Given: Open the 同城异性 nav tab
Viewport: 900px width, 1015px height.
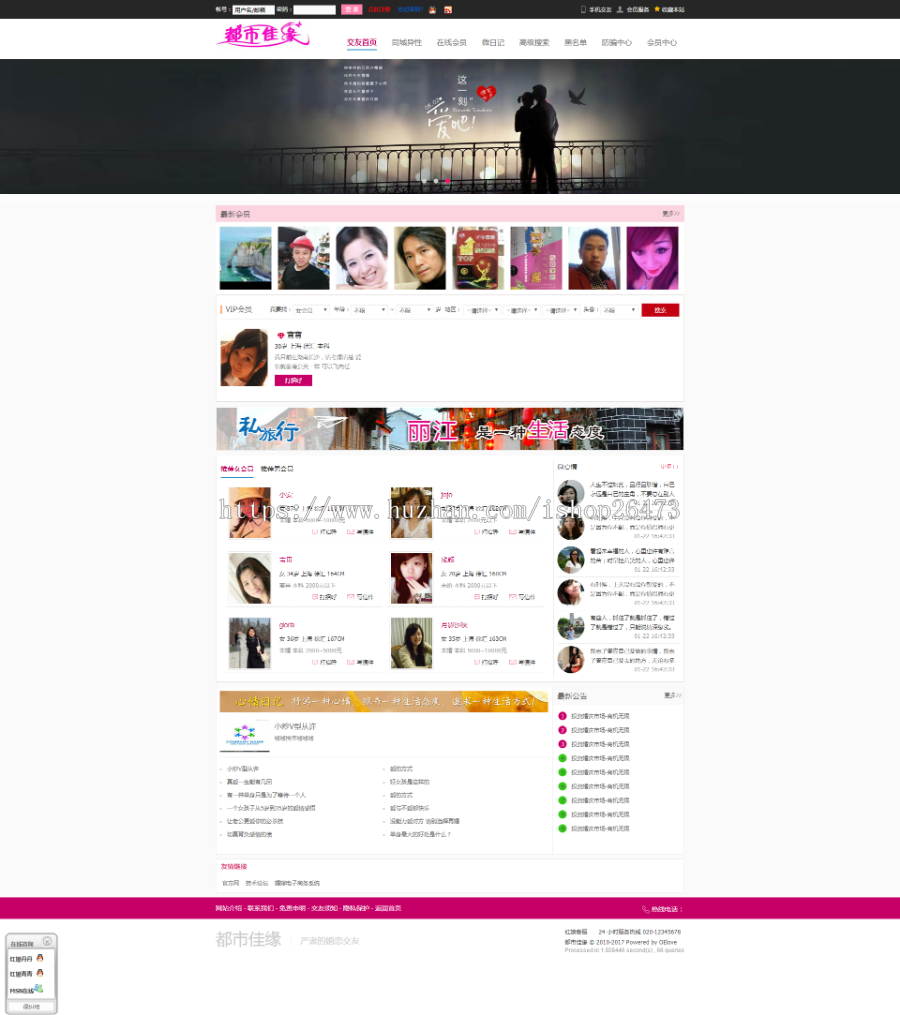Looking at the screenshot, I should [407, 43].
